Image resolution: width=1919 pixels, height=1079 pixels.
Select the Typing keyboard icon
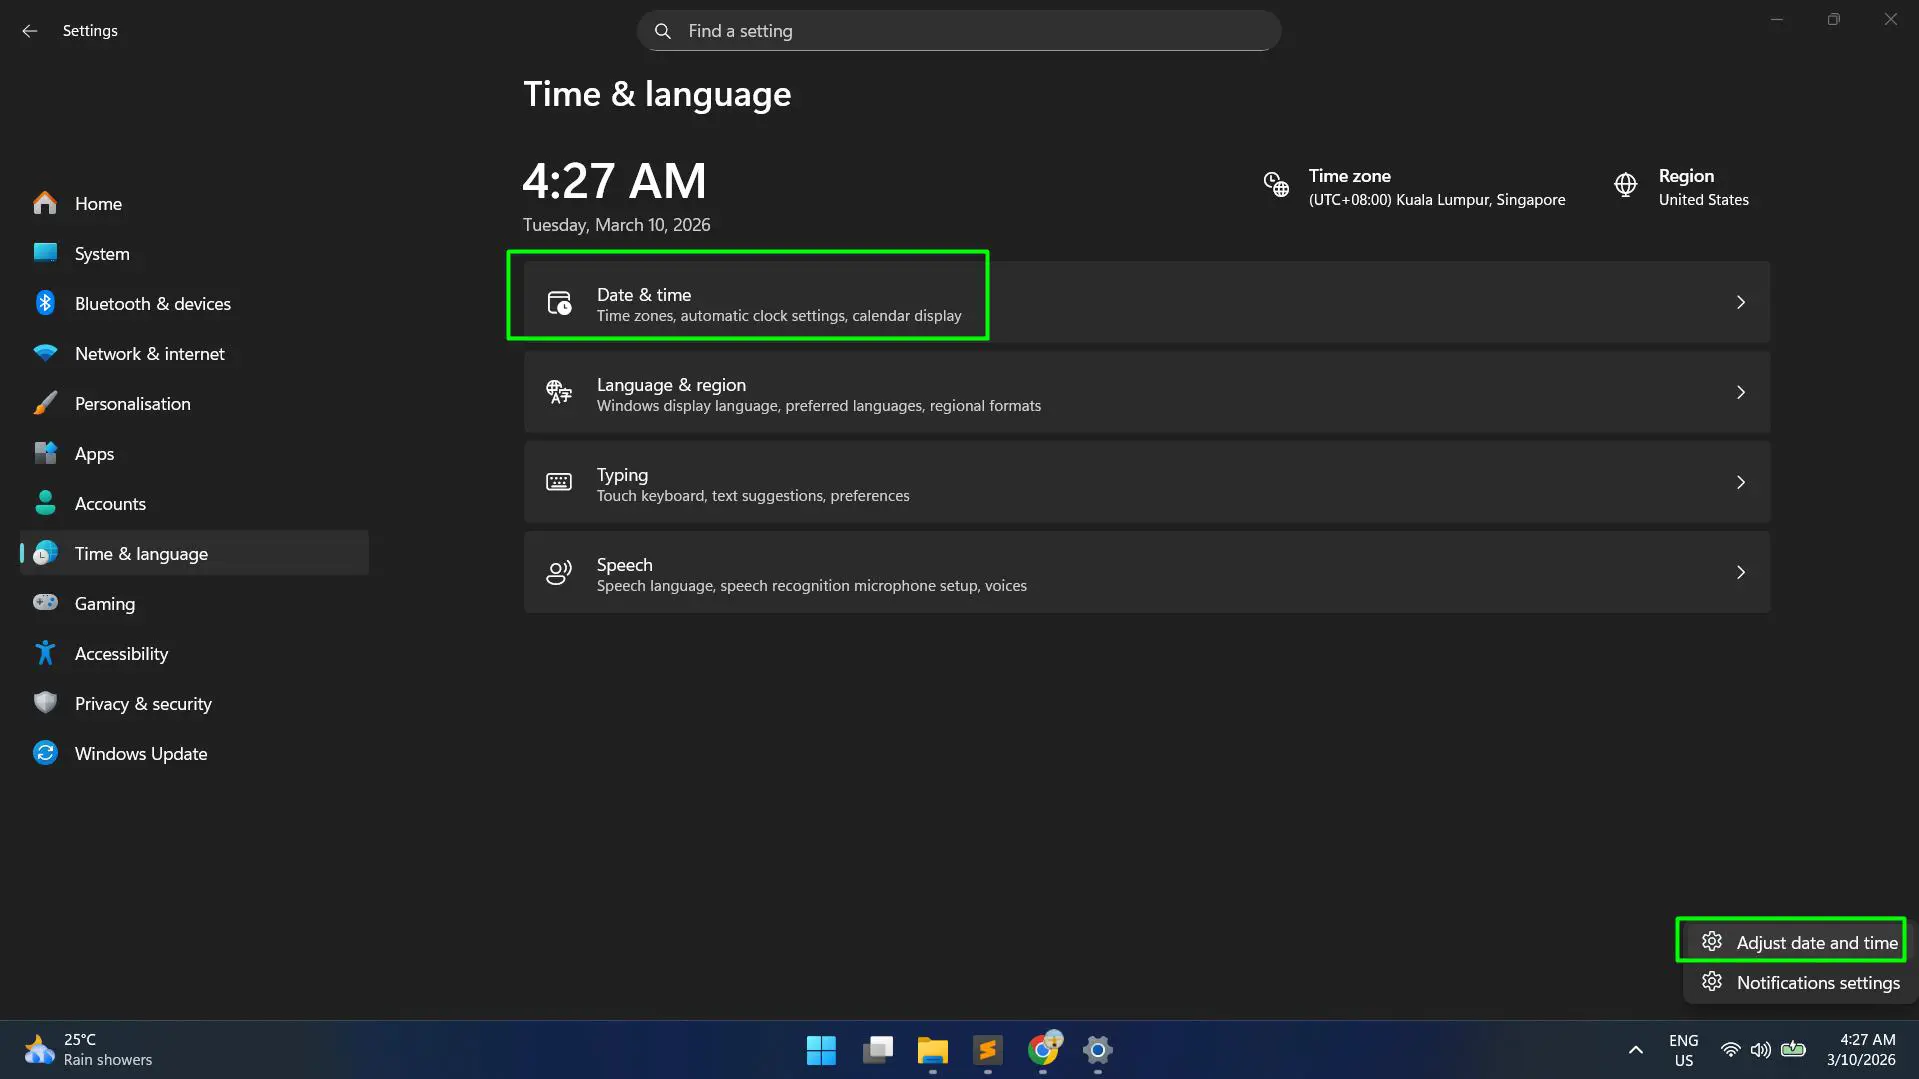[558, 482]
